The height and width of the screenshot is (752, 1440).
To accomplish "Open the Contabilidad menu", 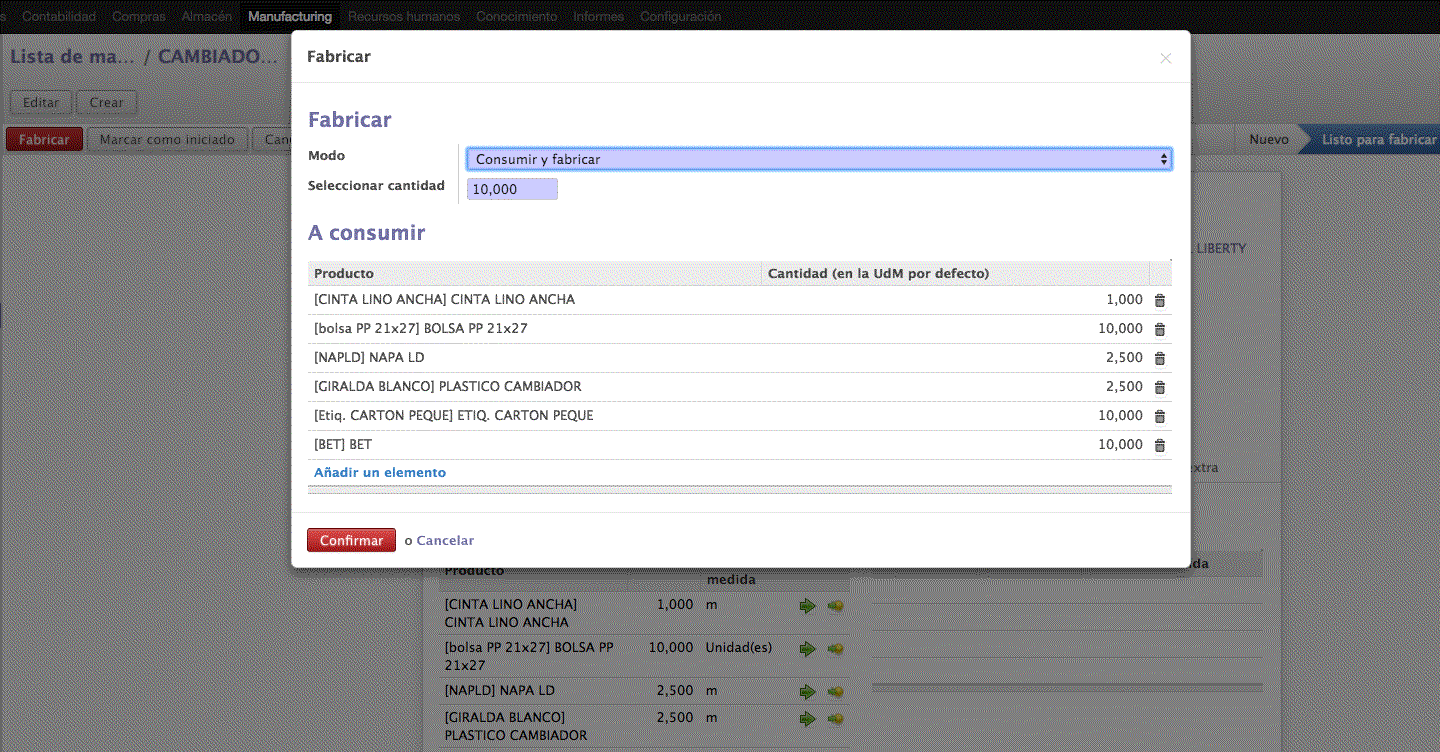I will coord(59,16).
